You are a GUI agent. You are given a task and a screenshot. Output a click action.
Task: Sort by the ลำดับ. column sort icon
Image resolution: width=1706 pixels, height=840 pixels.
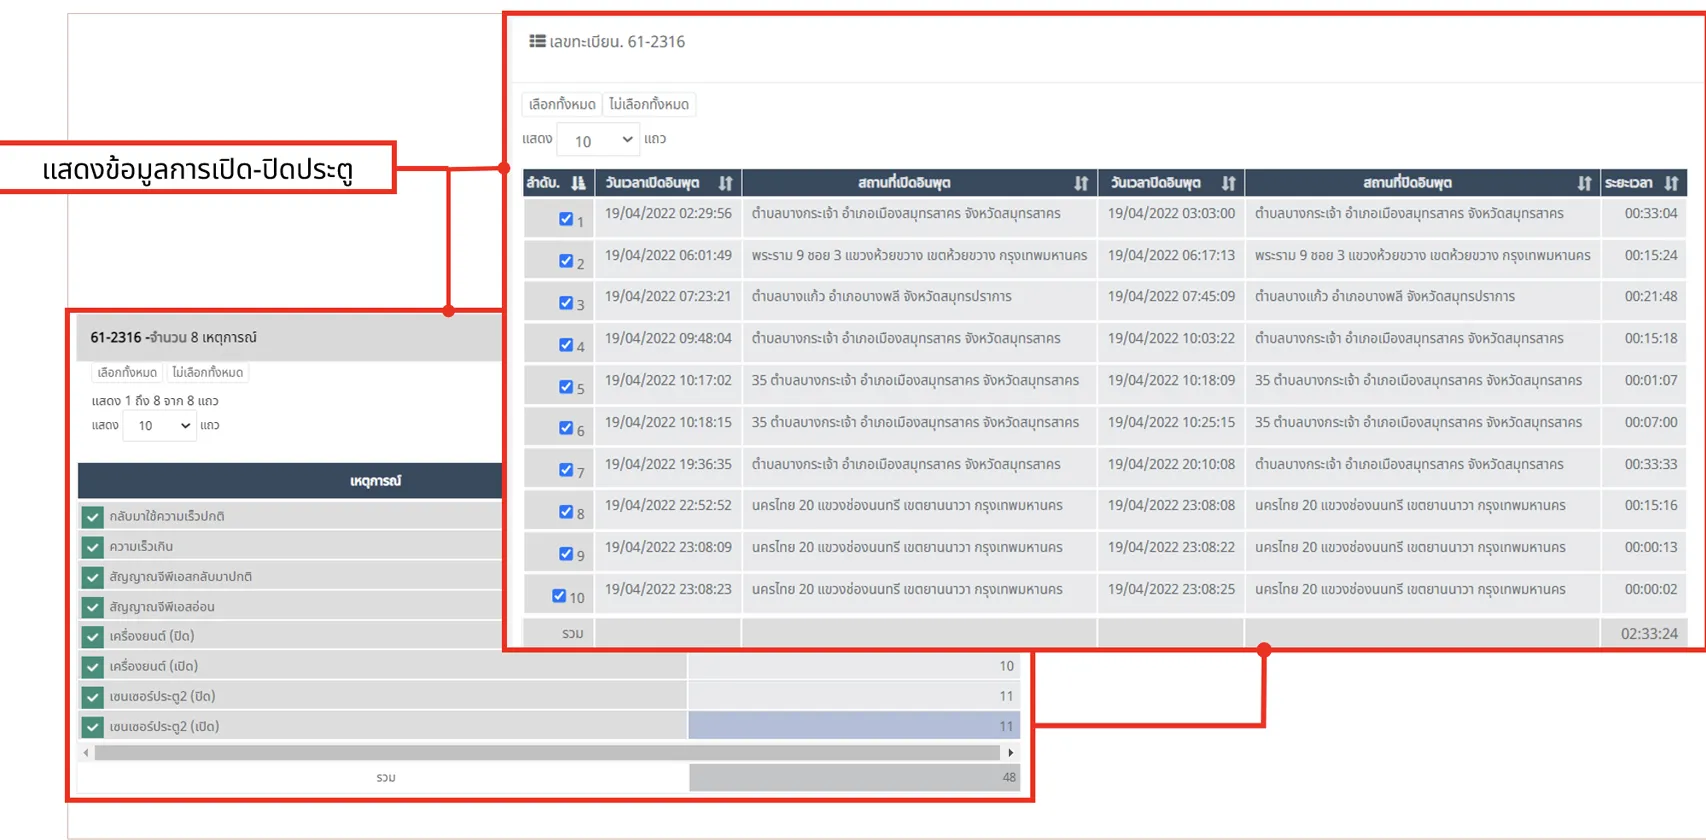tap(578, 183)
